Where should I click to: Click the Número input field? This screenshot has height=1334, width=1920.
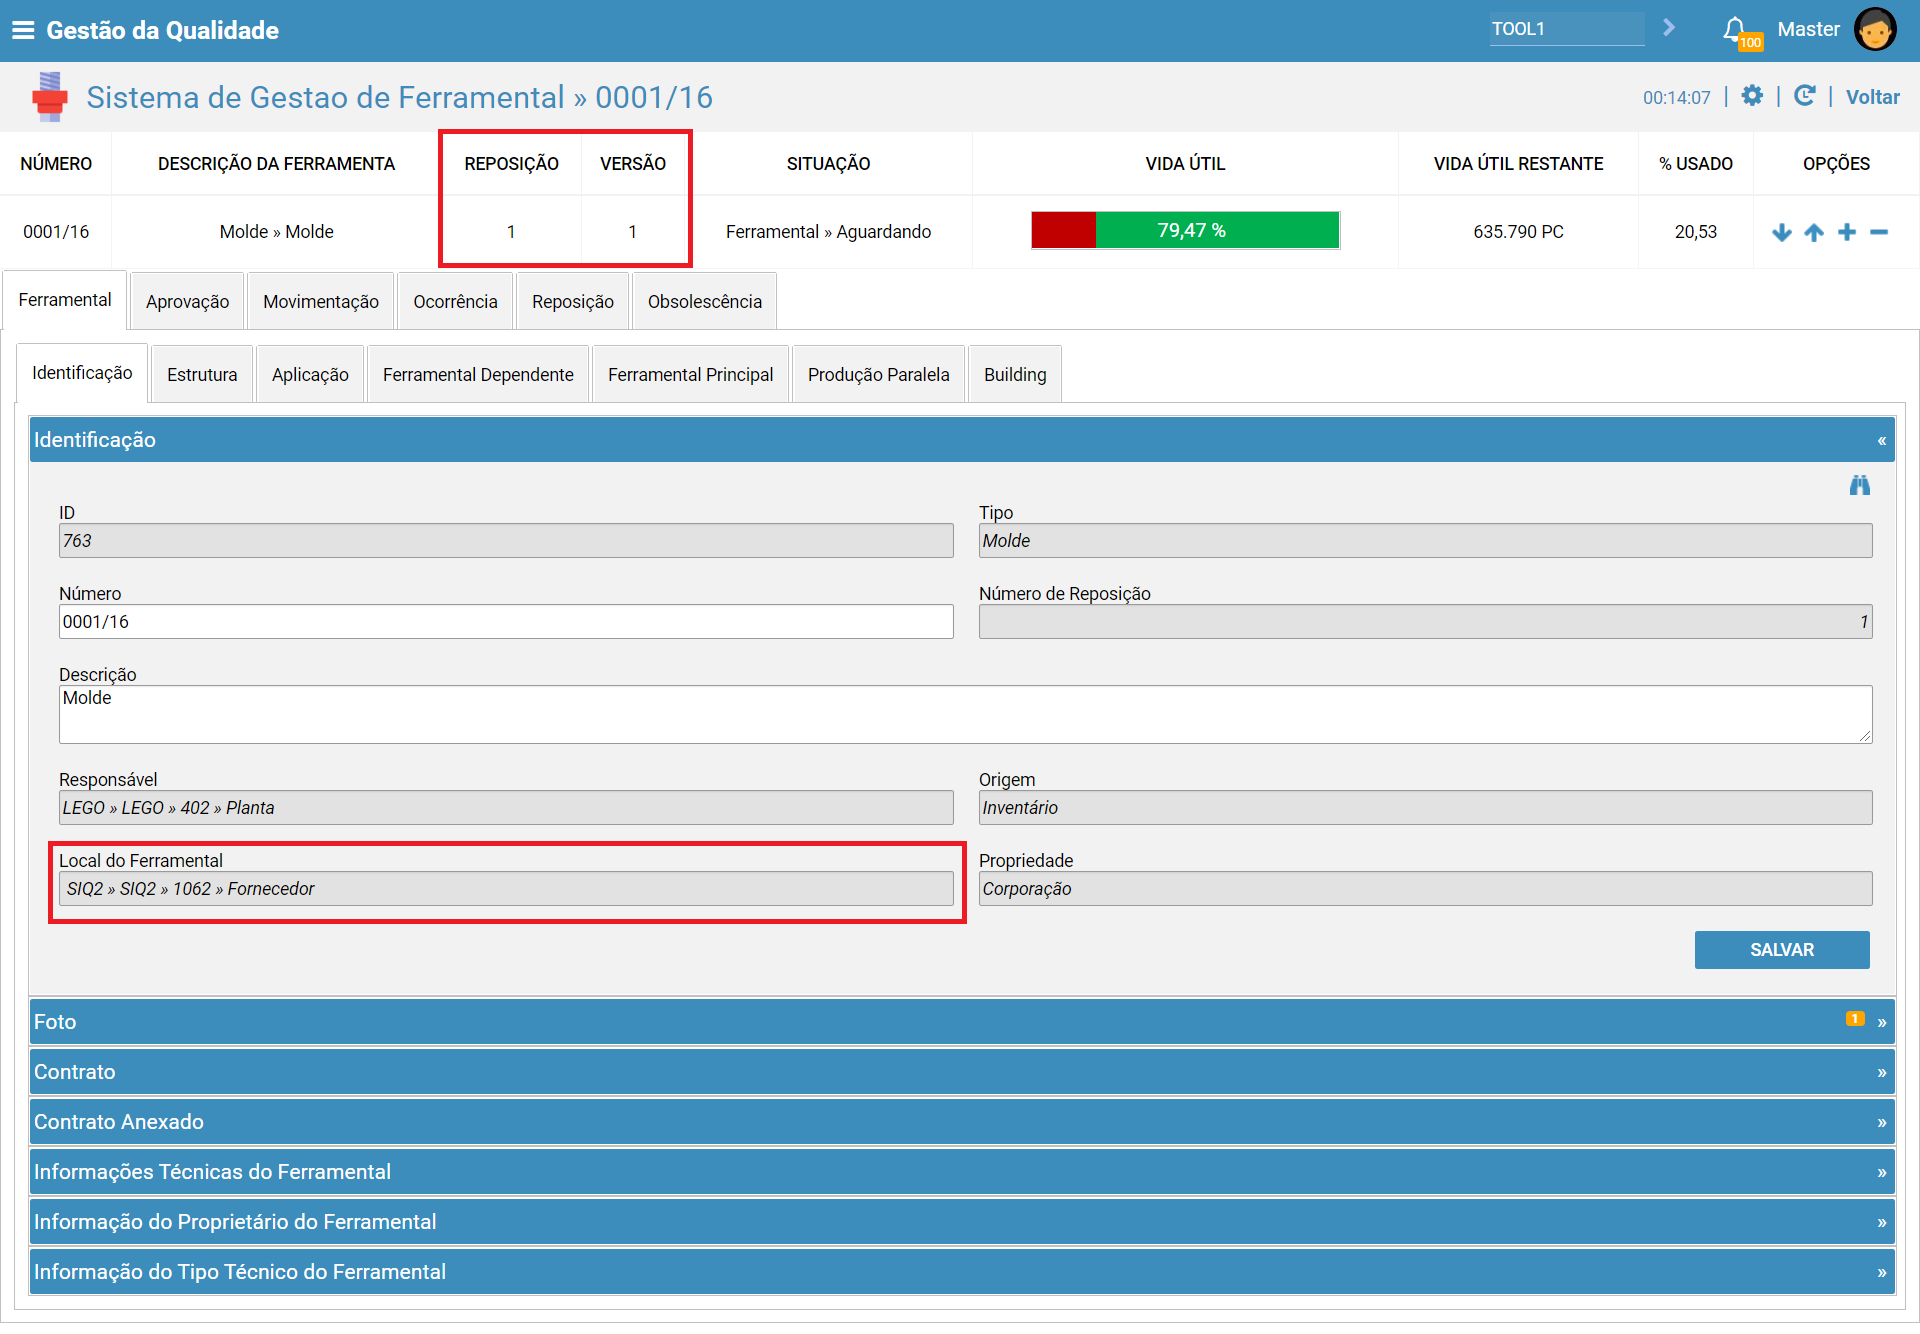pyautogui.click(x=506, y=622)
